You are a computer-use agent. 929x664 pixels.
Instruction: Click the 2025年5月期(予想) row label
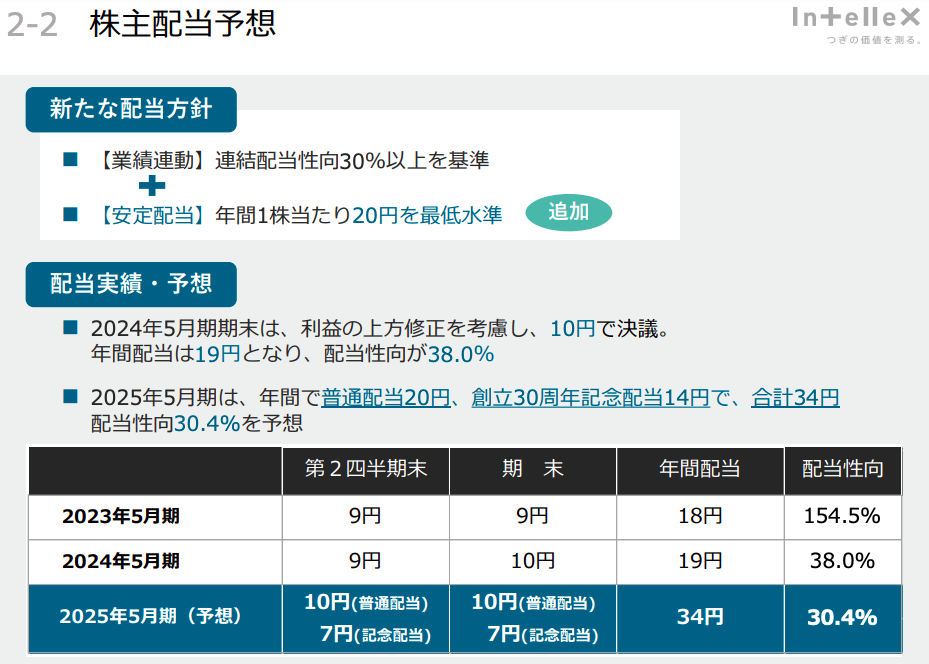point(150,617)
